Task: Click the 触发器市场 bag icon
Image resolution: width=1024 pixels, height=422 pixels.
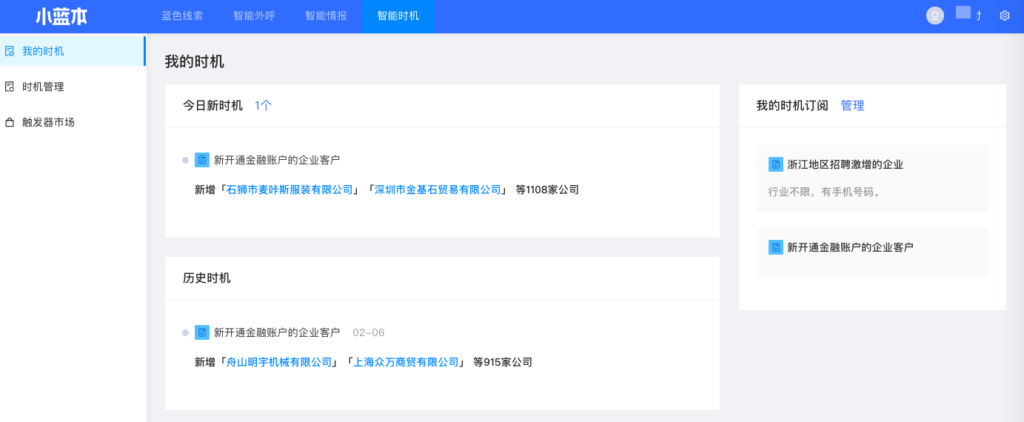Action: click(10, 123)
